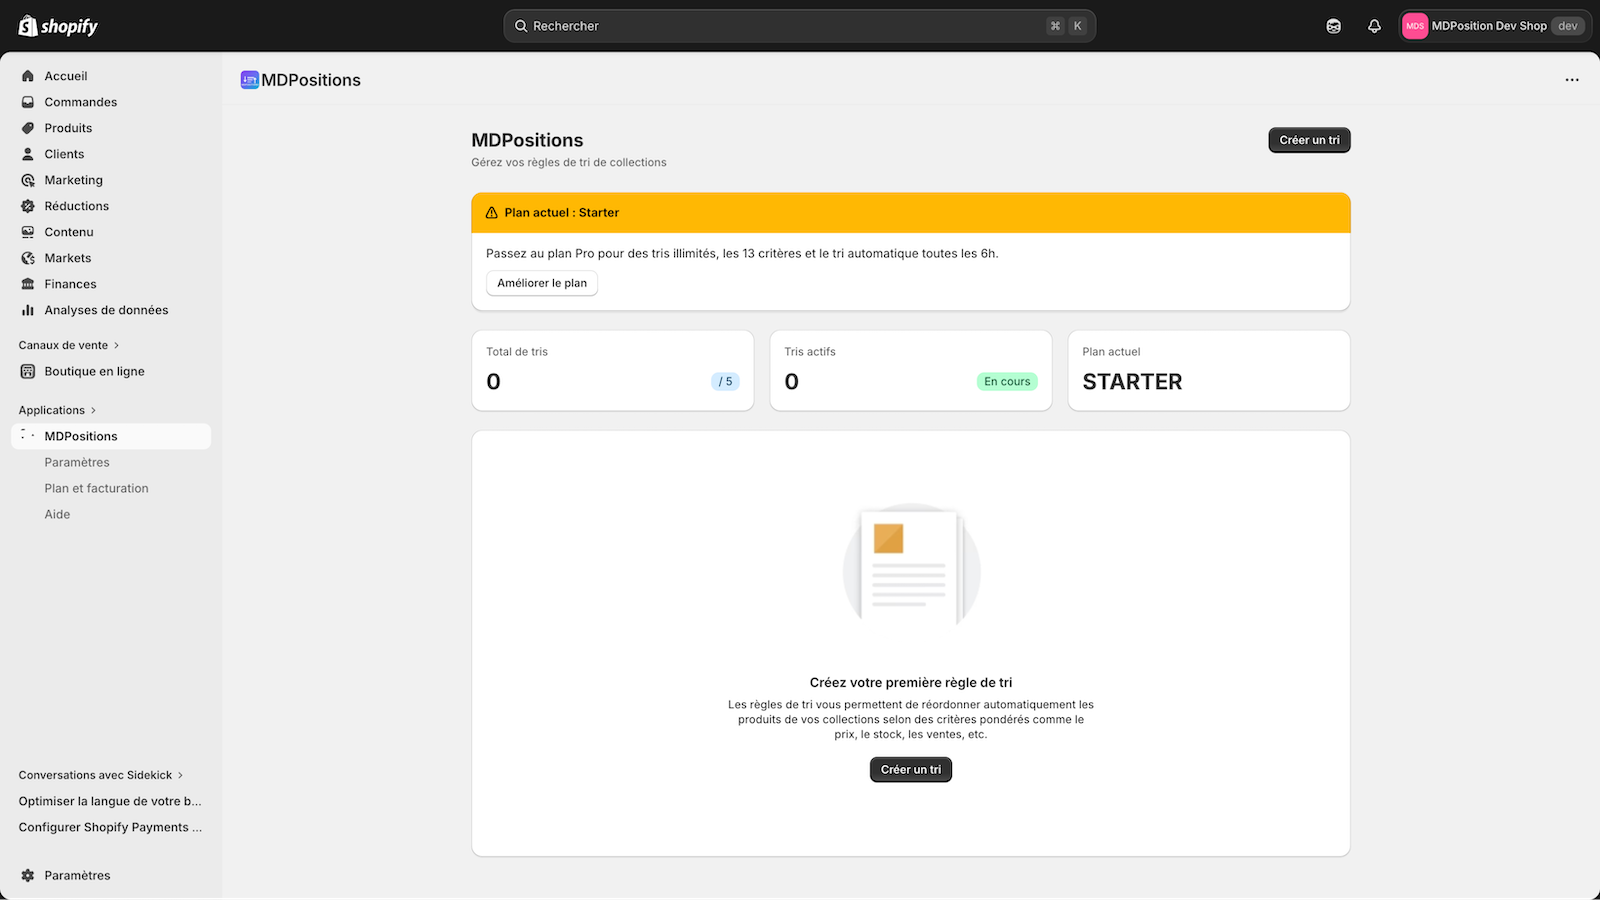
Task: Expand the Canaux de vente section
Action: tap(67, 344)
